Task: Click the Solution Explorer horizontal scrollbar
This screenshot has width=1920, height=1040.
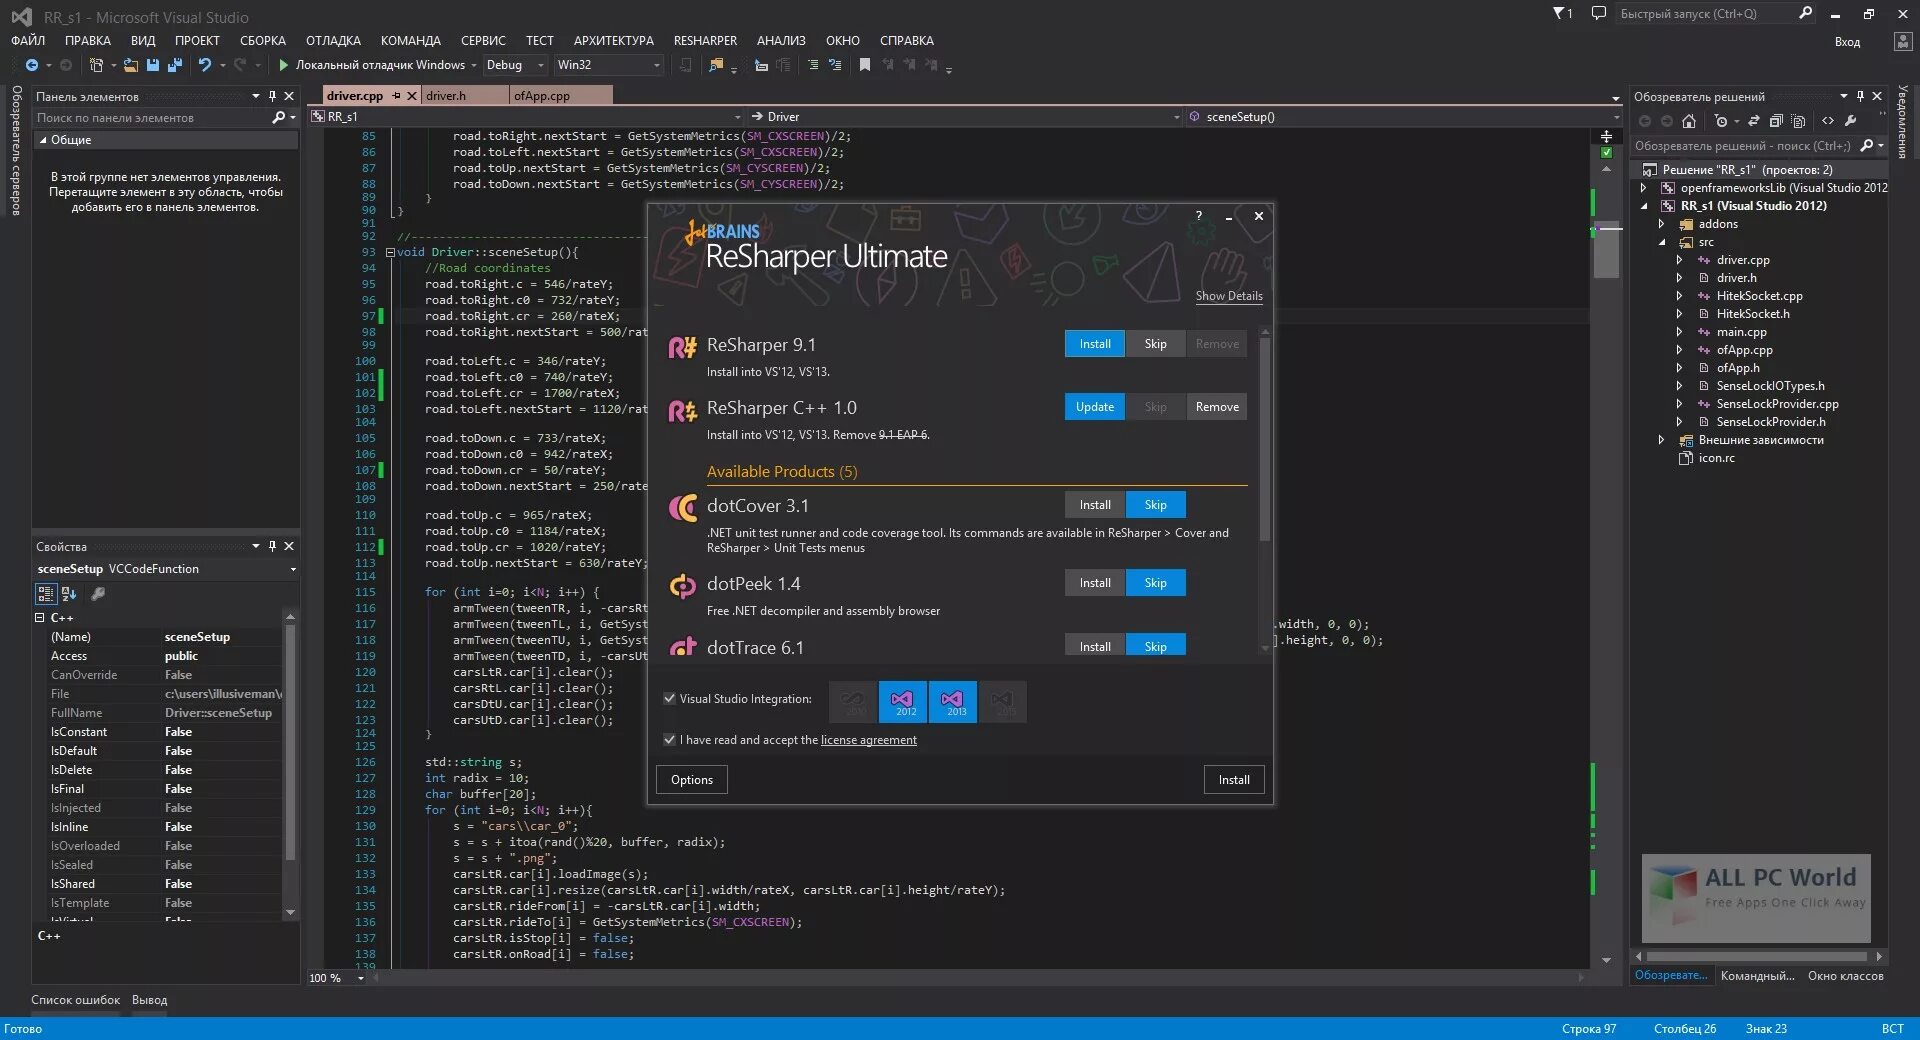Action: [x=1755, y=957]
